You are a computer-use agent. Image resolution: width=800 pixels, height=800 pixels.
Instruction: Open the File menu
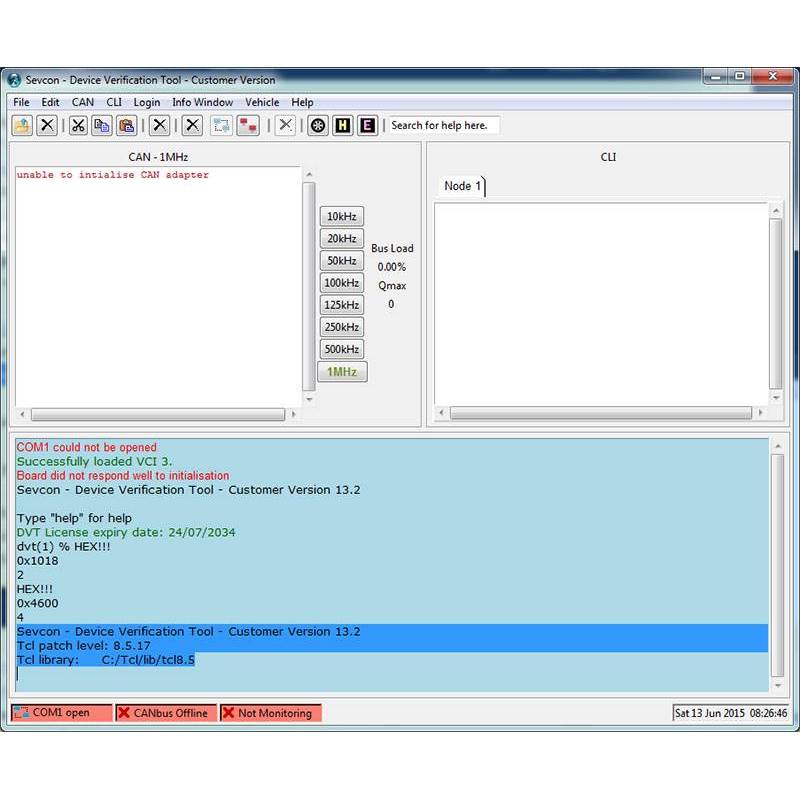pos(21,102)
